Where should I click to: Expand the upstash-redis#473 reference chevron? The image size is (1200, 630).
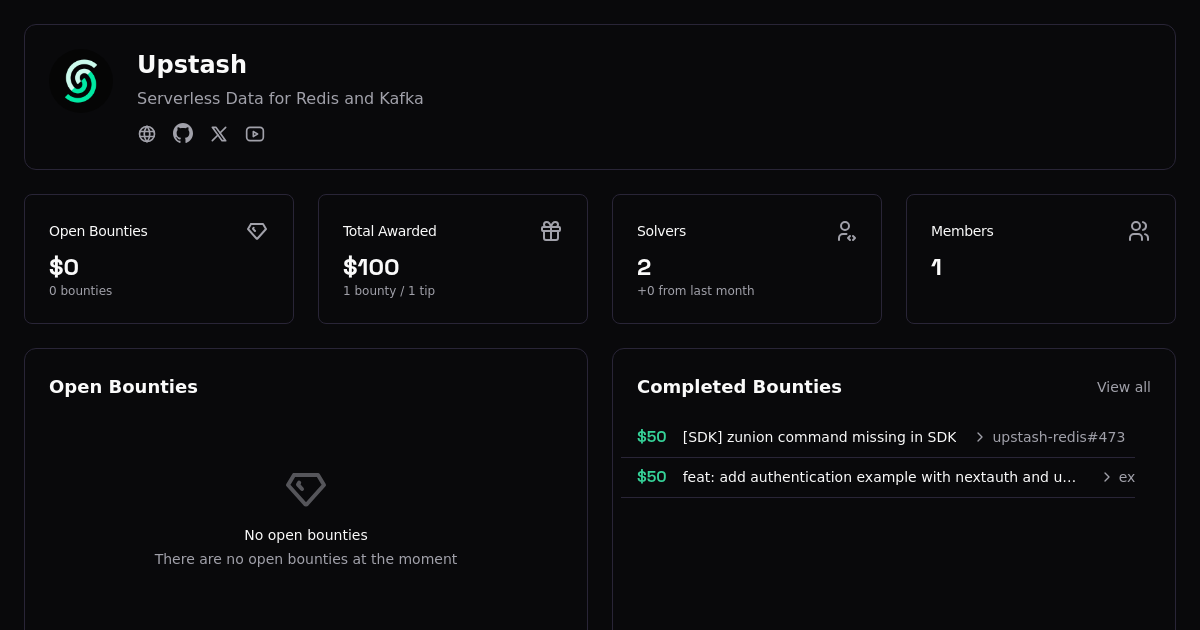977,437
